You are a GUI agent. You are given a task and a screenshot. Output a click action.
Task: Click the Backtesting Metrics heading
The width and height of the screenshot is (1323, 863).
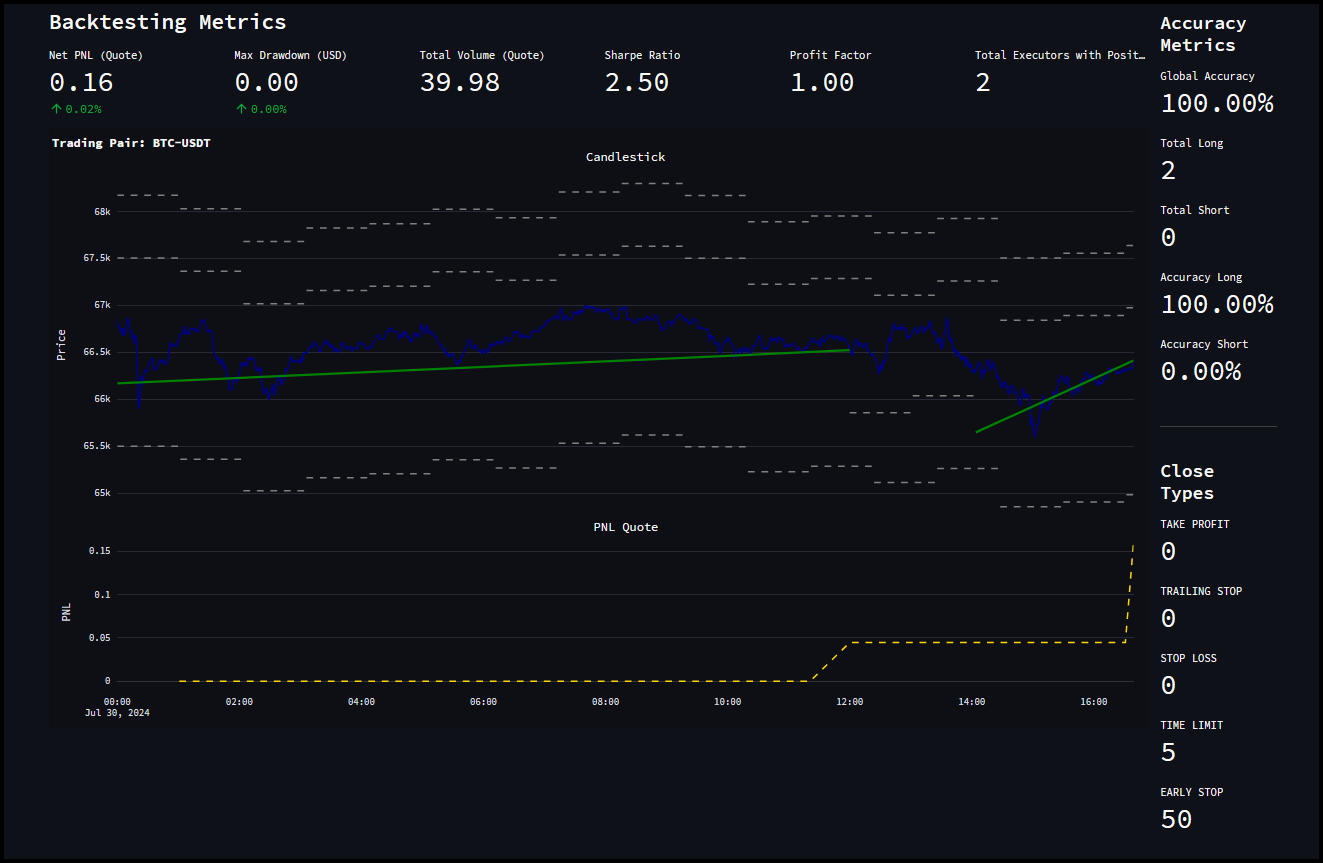coord(168,22)
